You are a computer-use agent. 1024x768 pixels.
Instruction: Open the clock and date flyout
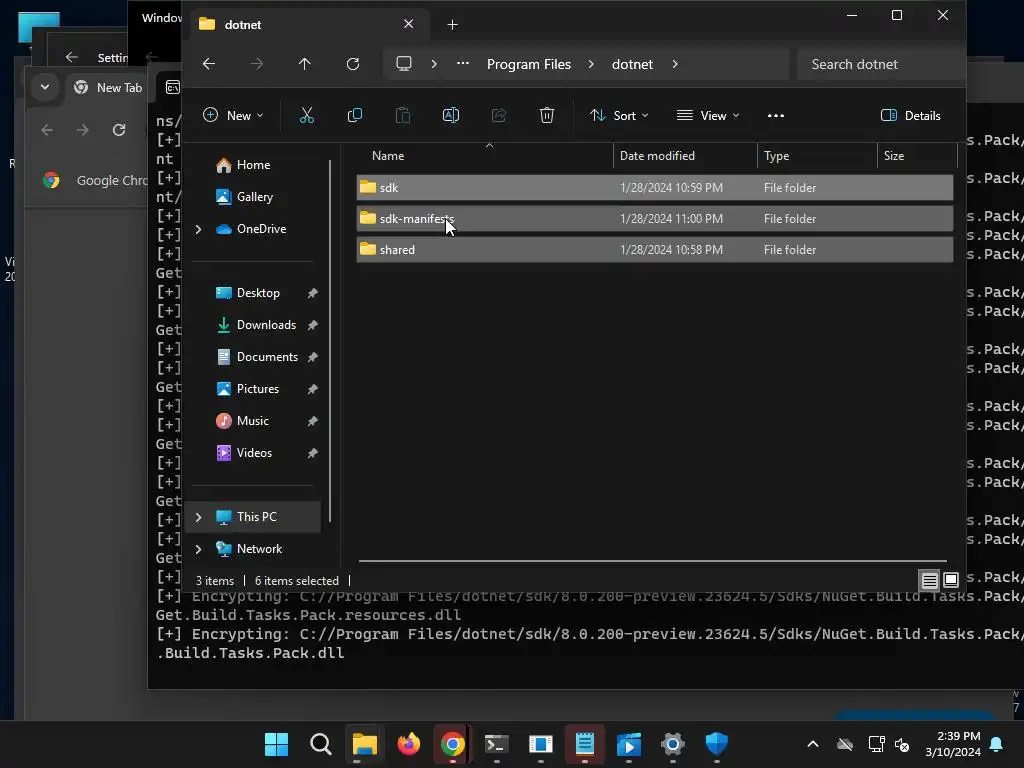(953, 744)
